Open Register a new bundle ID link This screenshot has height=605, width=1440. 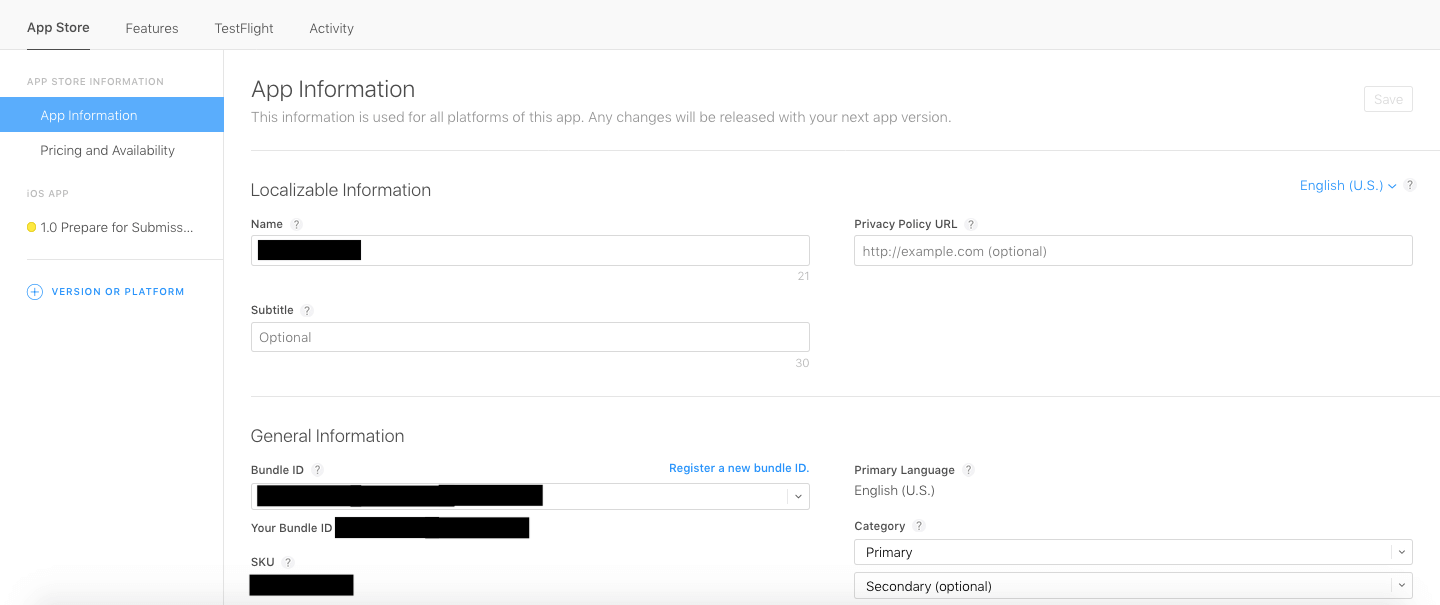(x=739, y=468)
